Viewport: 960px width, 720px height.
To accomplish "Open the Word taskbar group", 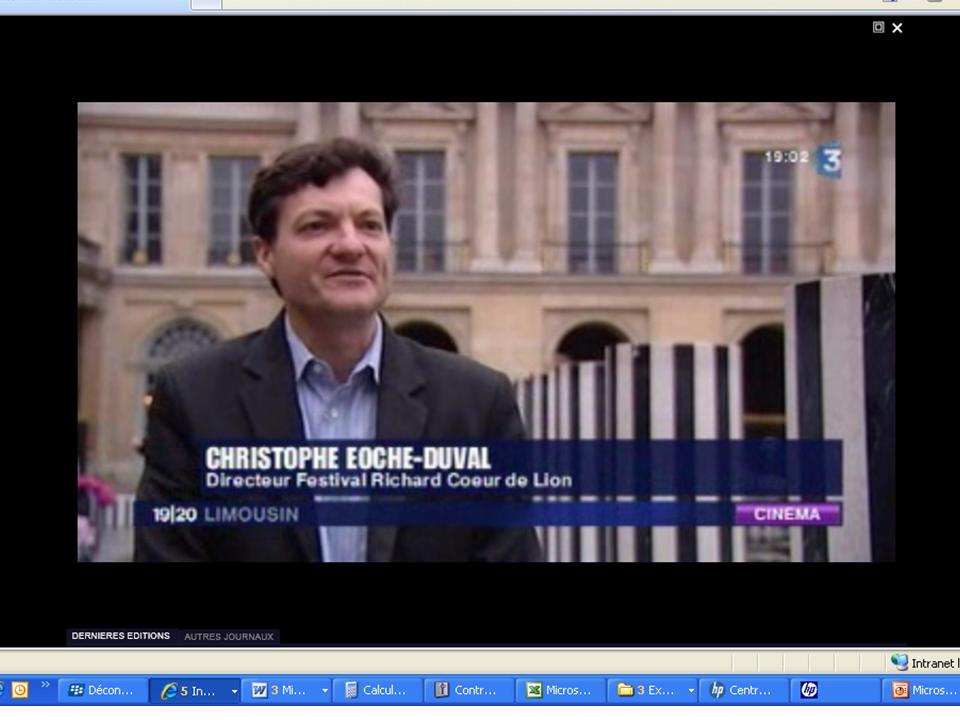I will (x=280, y=690).
